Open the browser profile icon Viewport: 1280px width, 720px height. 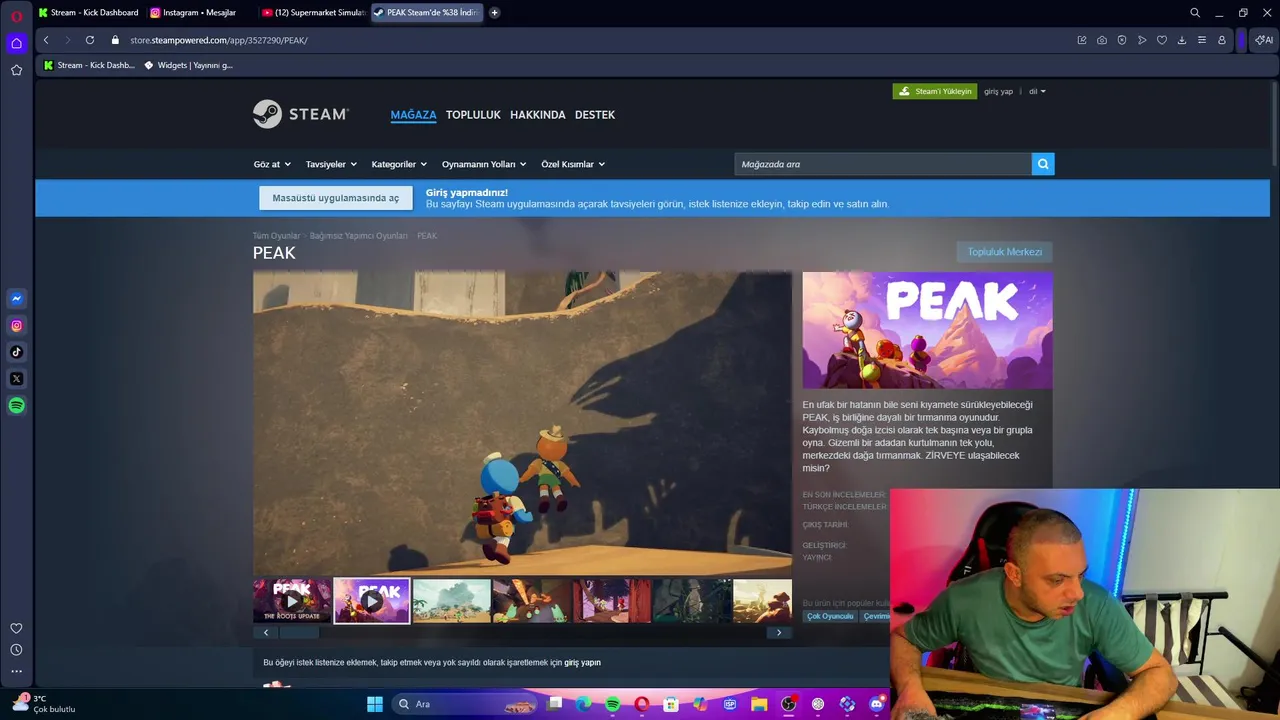tap(1222, 40)
